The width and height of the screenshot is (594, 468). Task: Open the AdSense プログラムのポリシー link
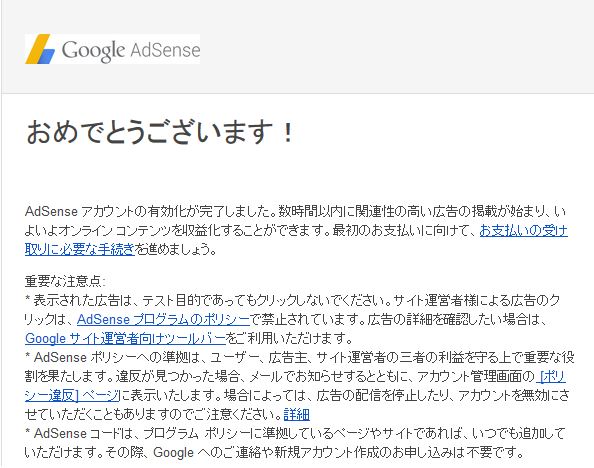tap(163, 319)
